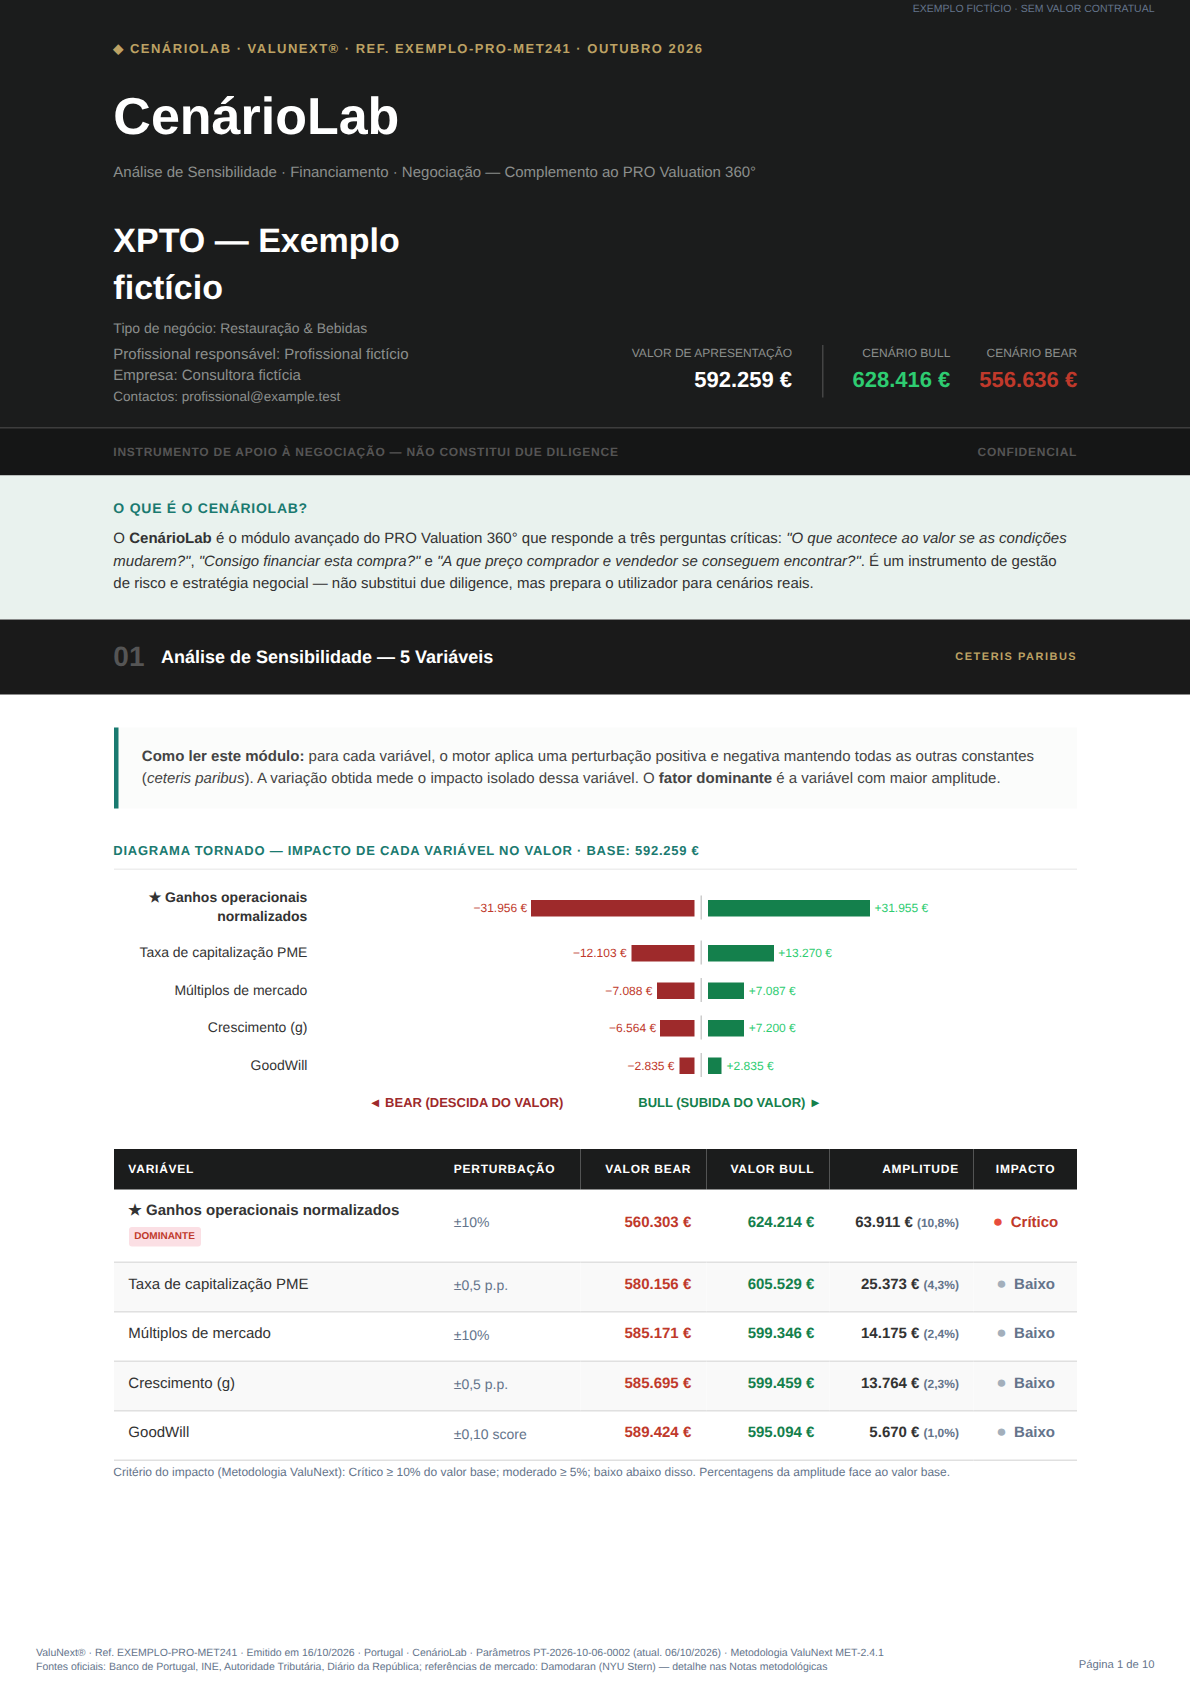Click tornado value +13.270 €
The image size is (1190, 1683).
point(805,953)
